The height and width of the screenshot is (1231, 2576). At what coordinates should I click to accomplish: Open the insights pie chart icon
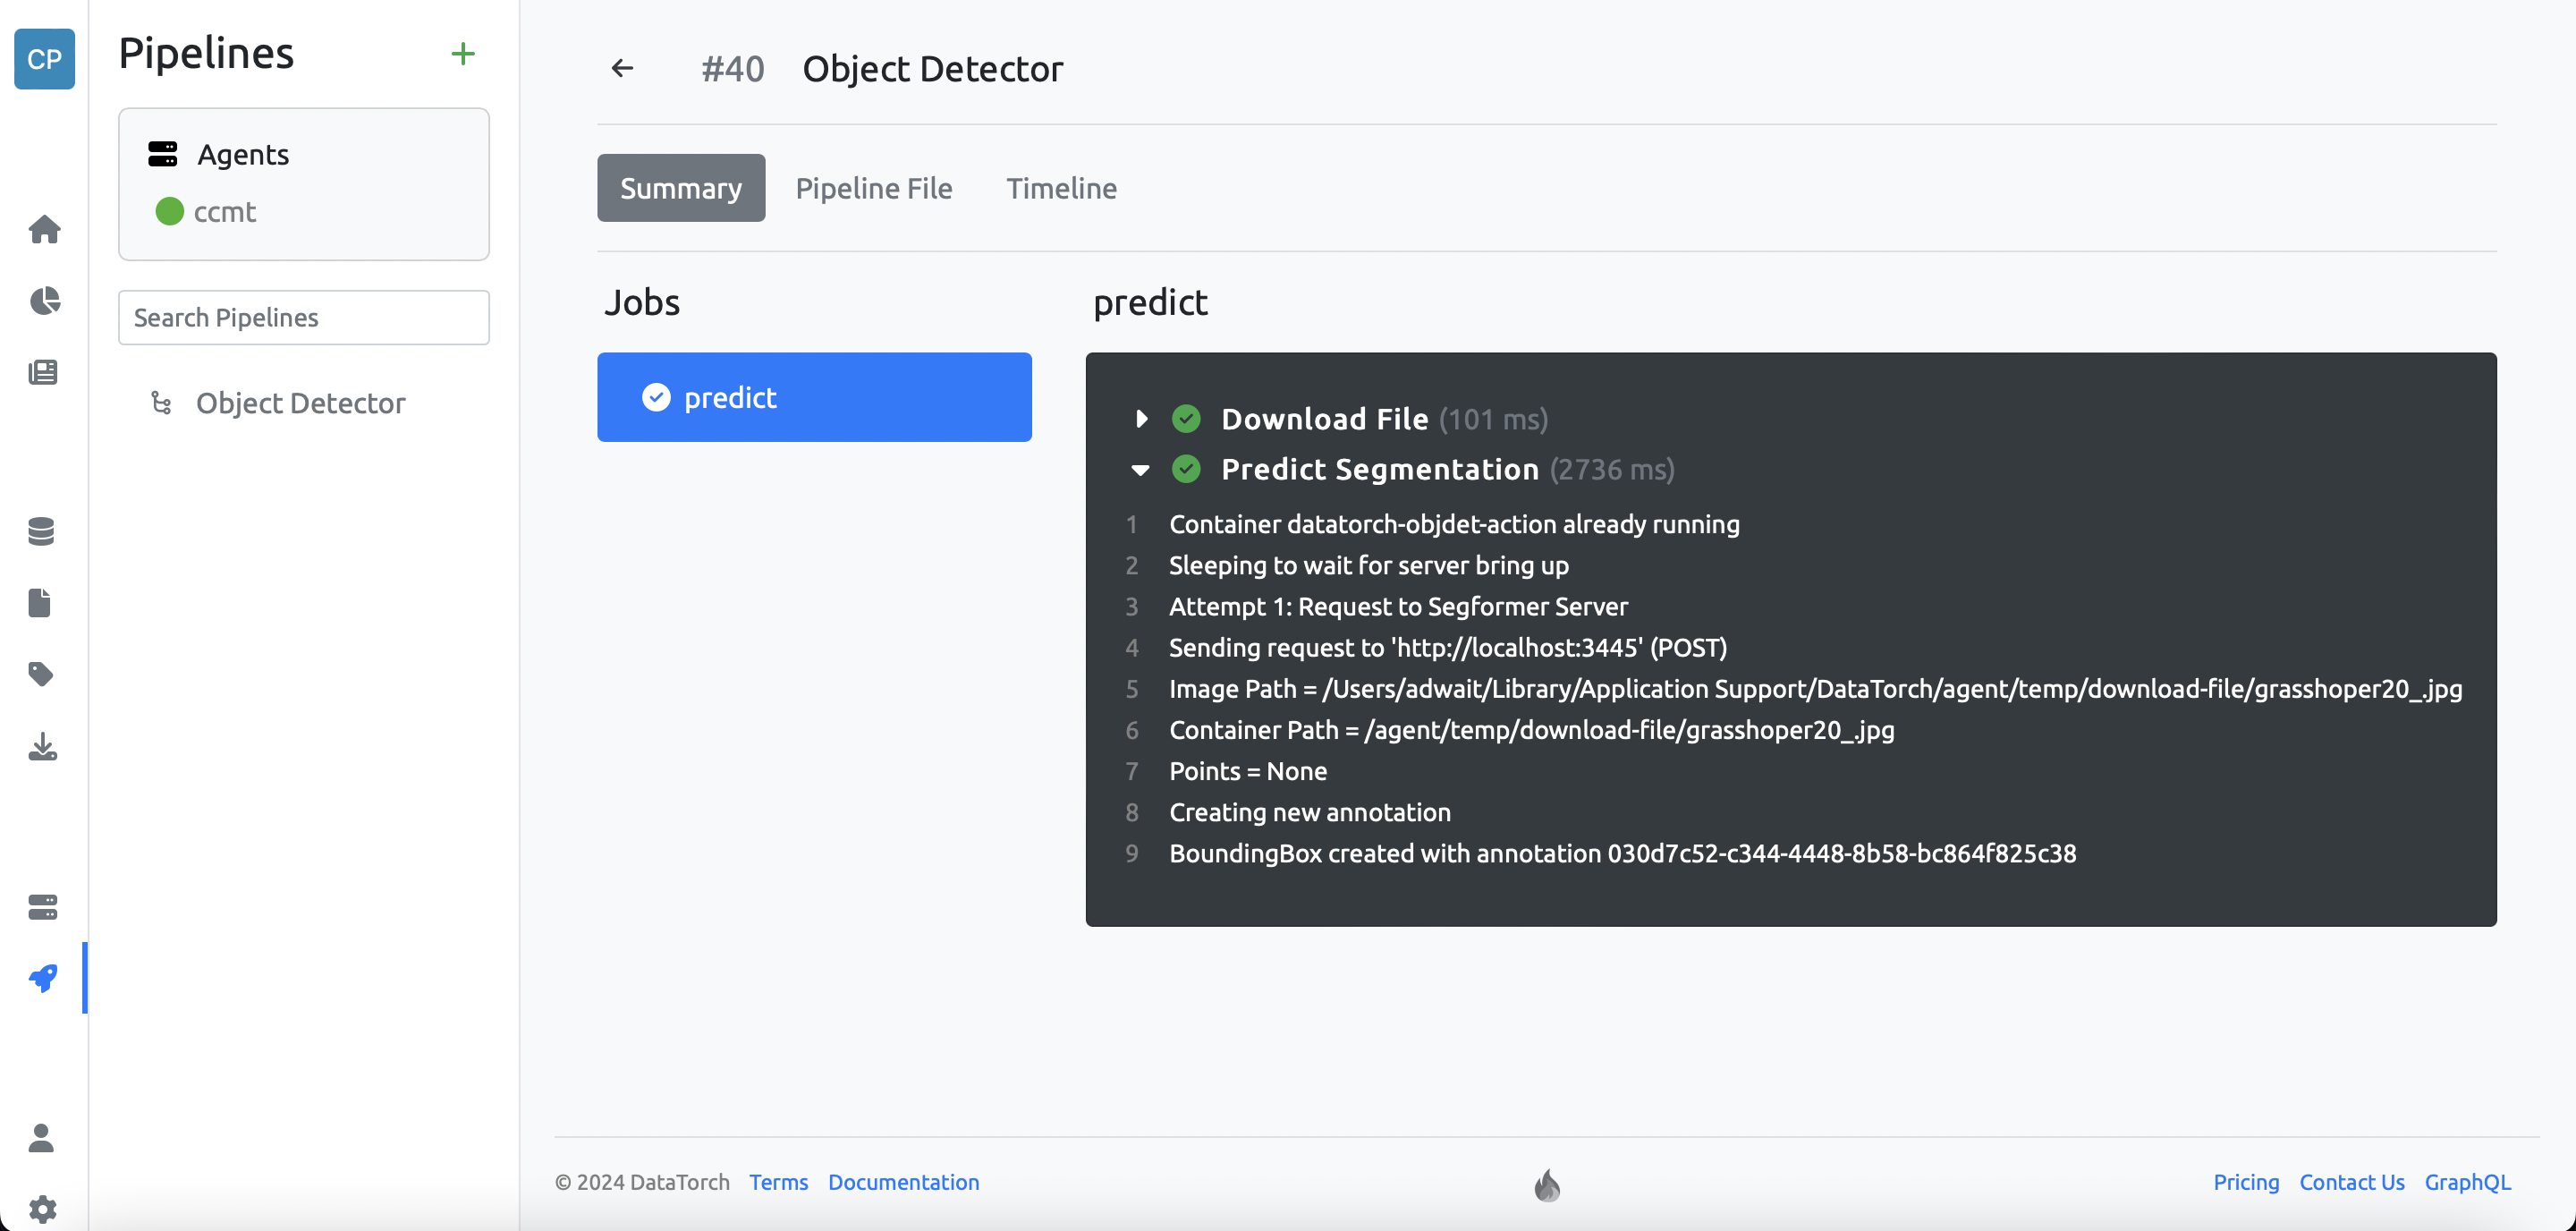coord(44,301)
